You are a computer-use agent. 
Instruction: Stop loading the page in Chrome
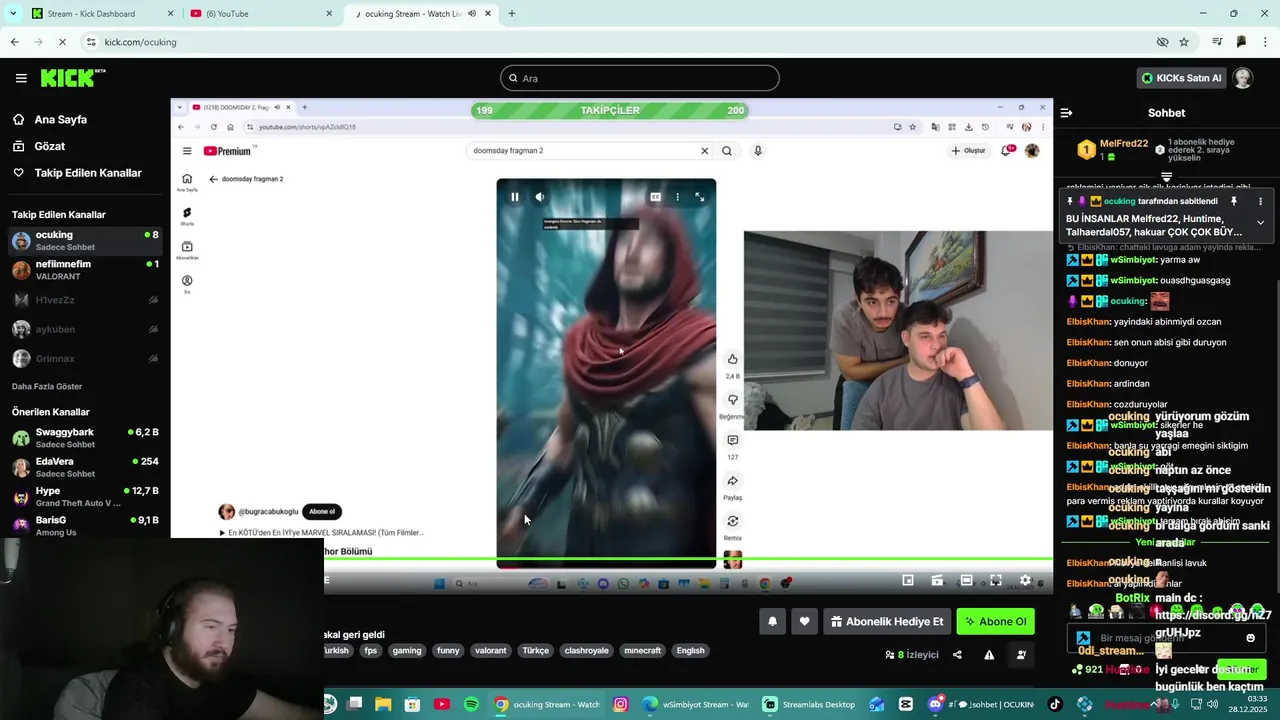[x=62, y=42]
